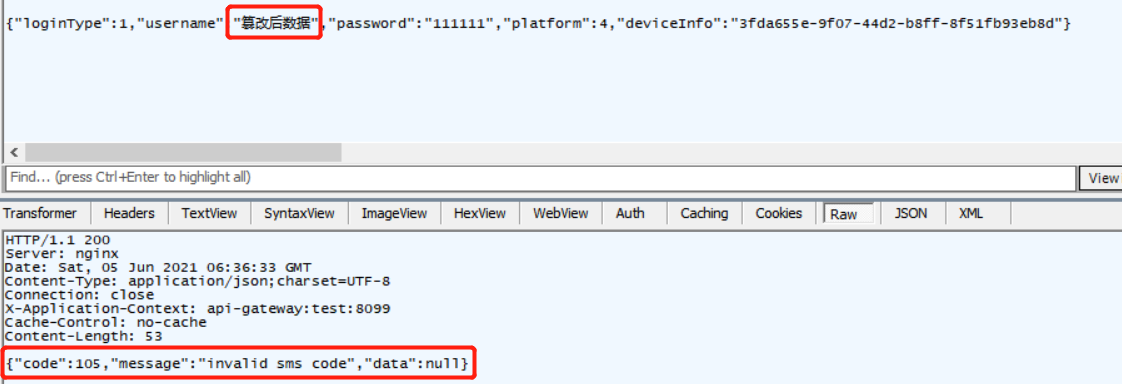Click the horizontal scrollbar left arrow
The width and height of the screenshot is (1122, 384).
14,152
